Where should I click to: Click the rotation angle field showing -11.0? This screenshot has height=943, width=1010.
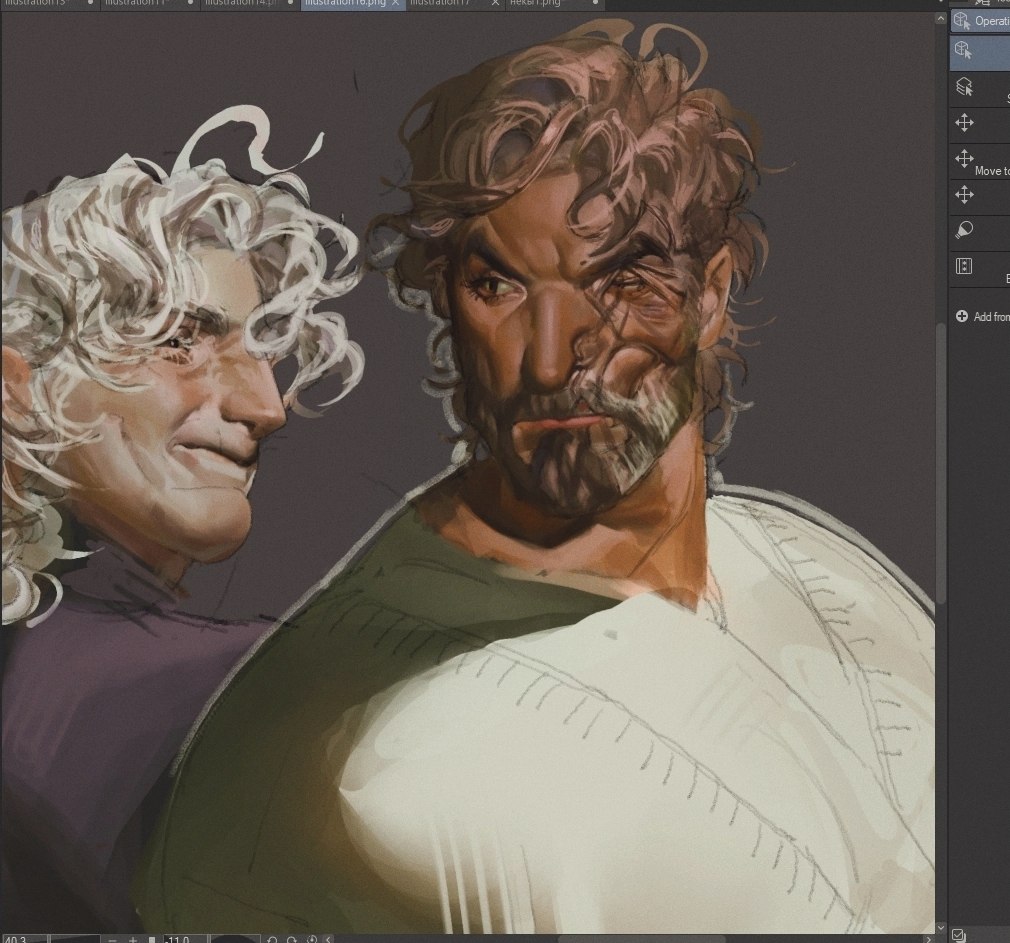[x=186, y=939]
